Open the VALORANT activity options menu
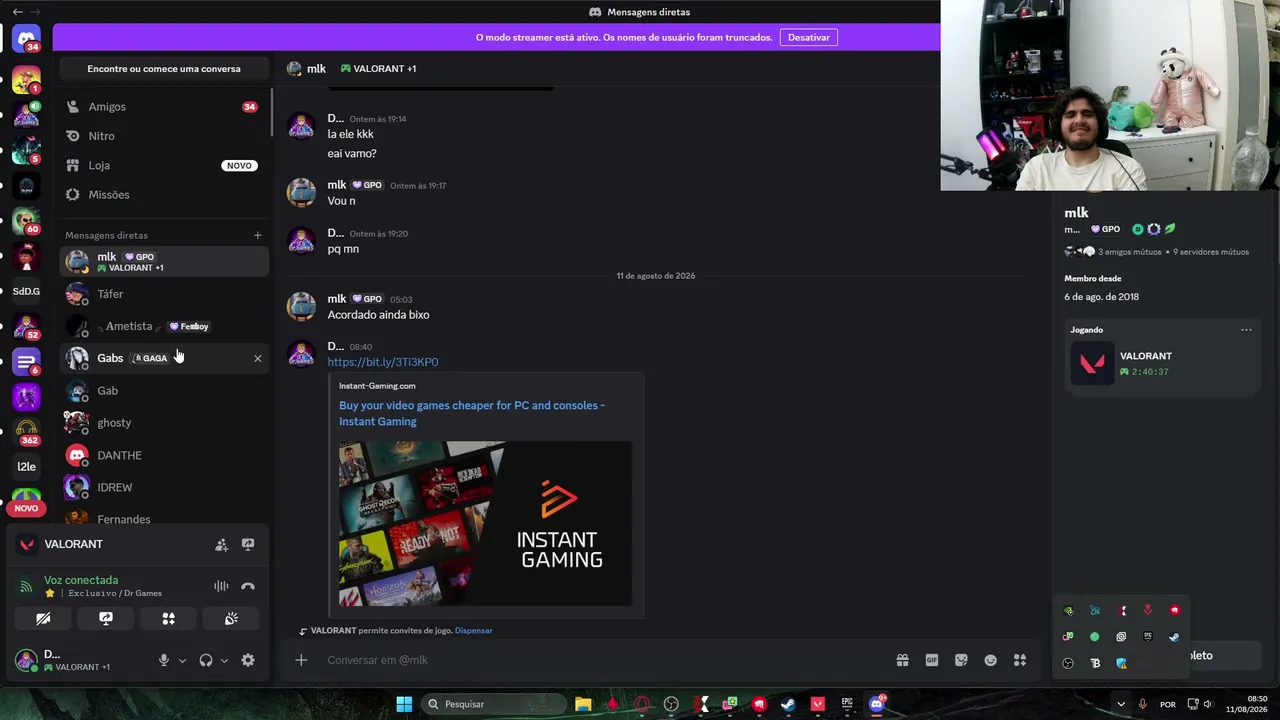Image resolution: width=1280 pixels, height=720 pixels. tap(1246, 330)
